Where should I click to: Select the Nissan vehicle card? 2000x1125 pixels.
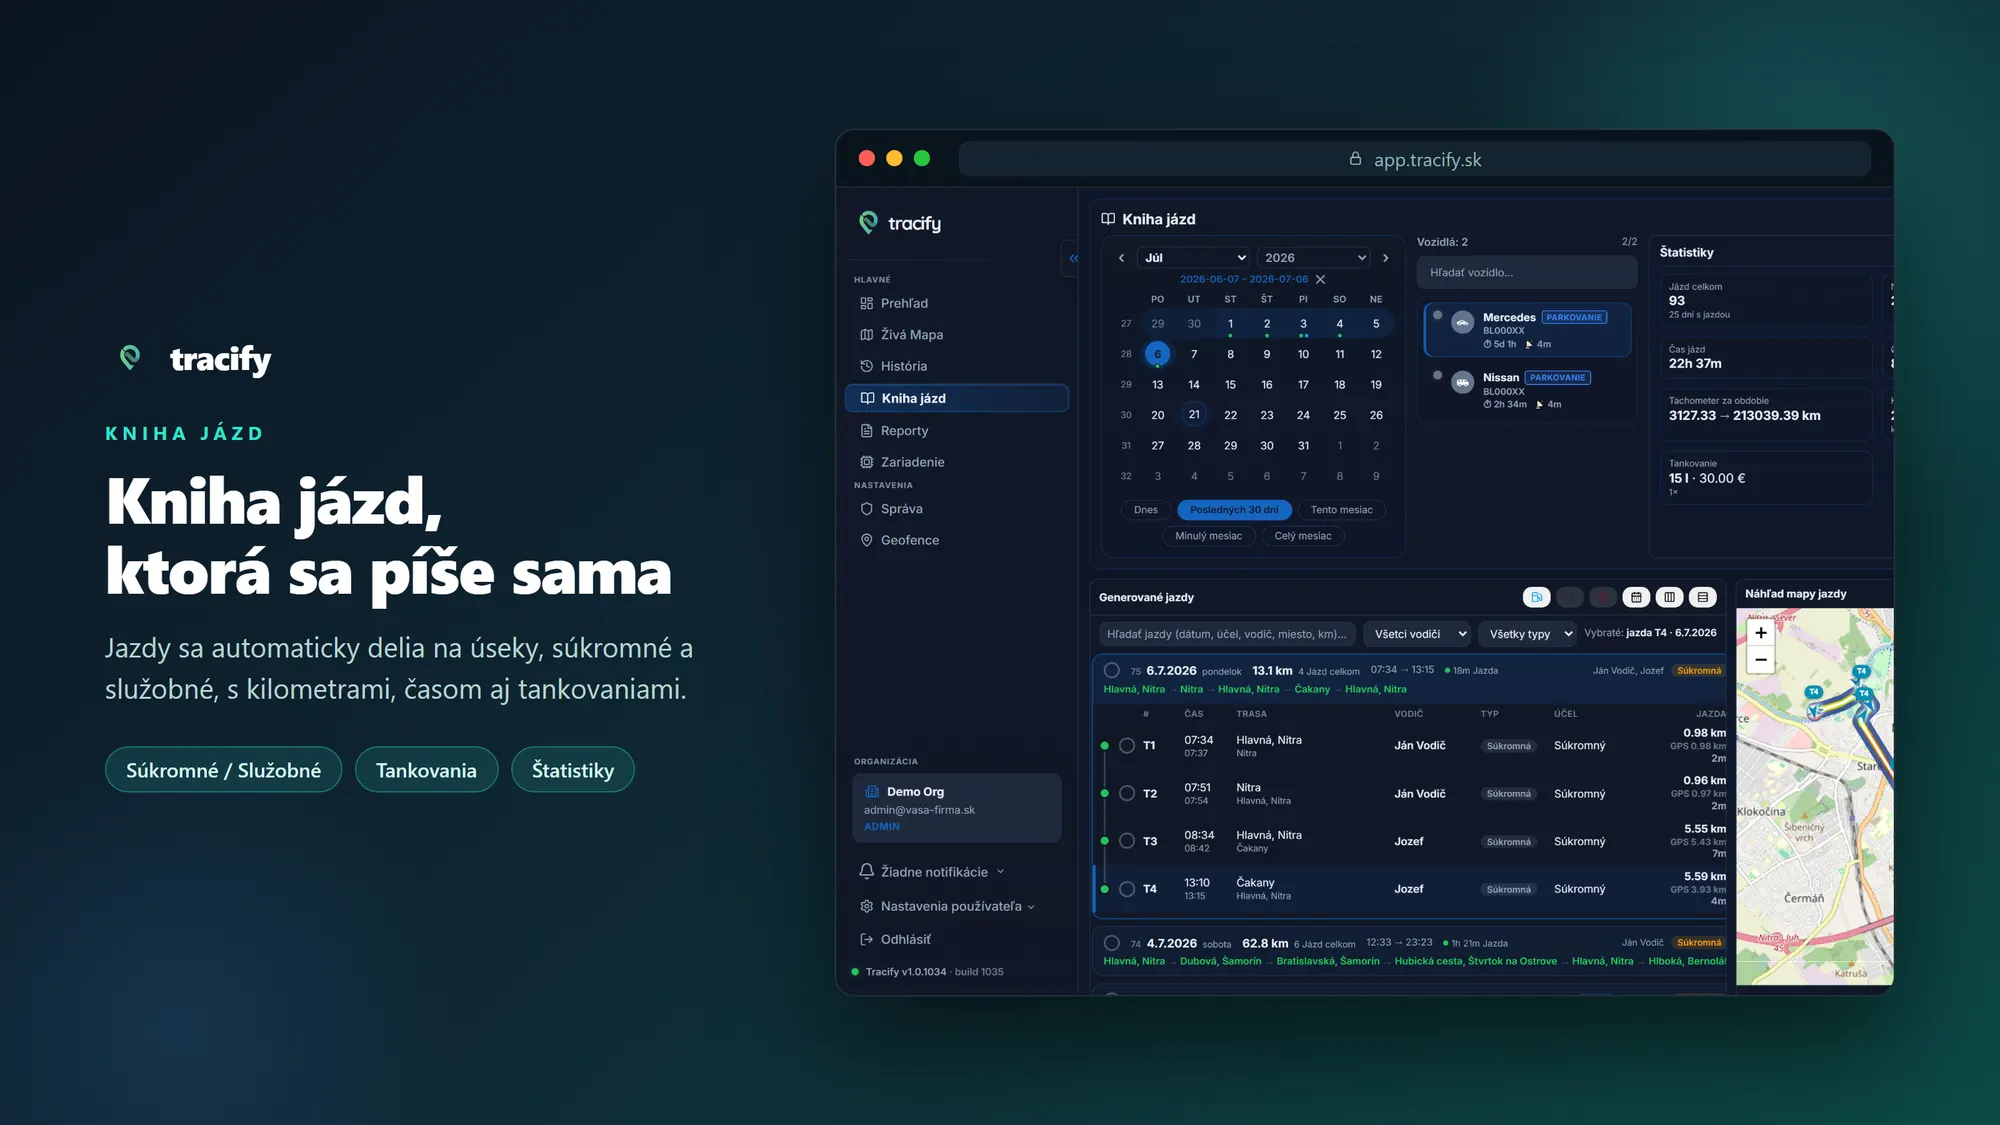pyautogui.click(x=1527, y=390)
